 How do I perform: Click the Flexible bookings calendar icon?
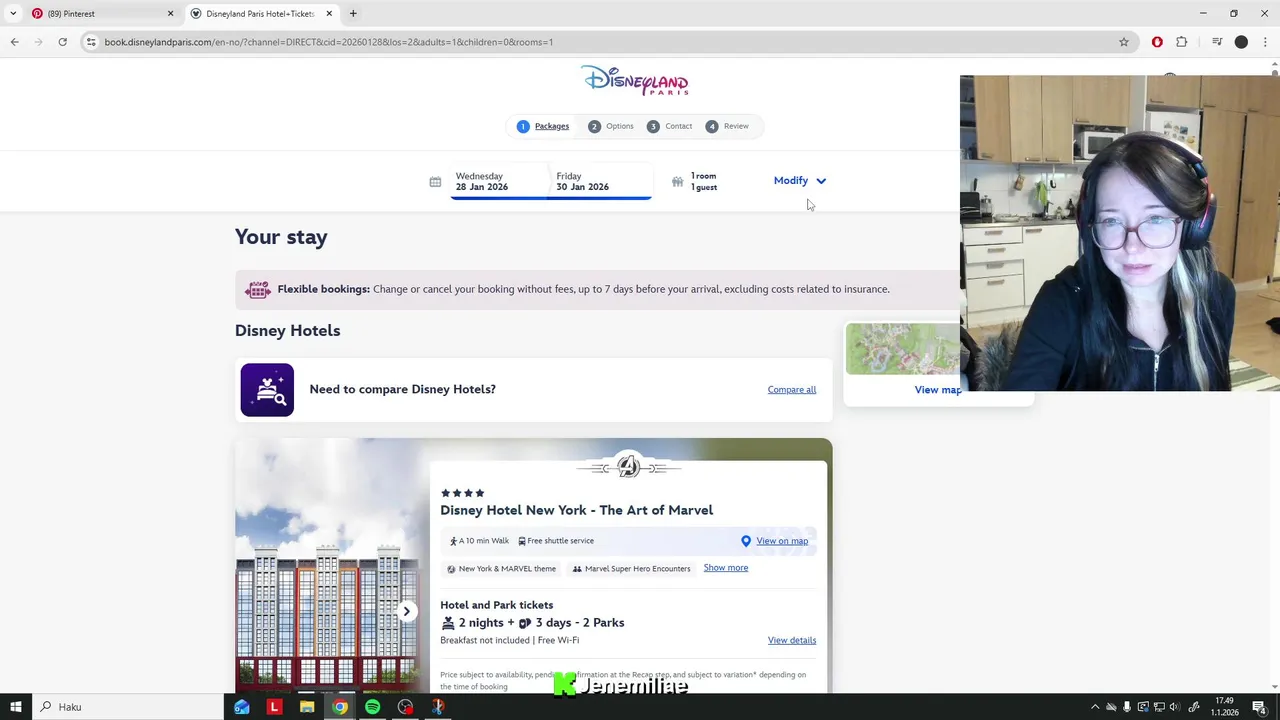258,289
